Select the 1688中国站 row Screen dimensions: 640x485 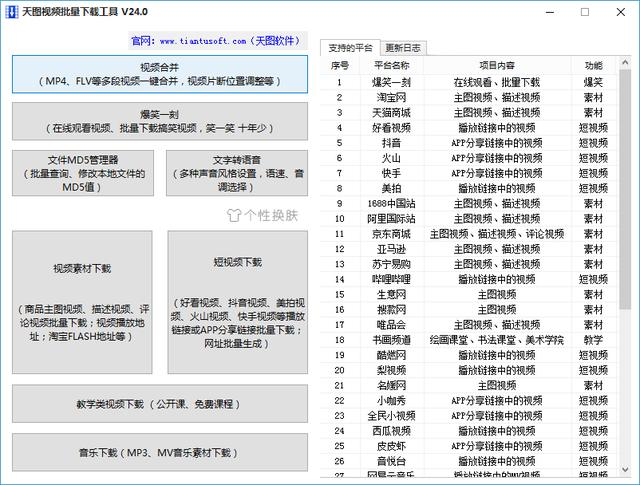[x=469, y=203]
